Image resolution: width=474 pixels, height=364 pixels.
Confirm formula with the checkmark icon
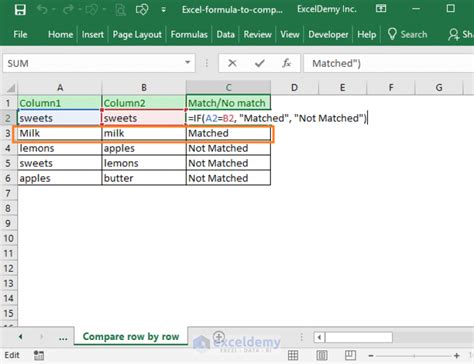[260, 63]
